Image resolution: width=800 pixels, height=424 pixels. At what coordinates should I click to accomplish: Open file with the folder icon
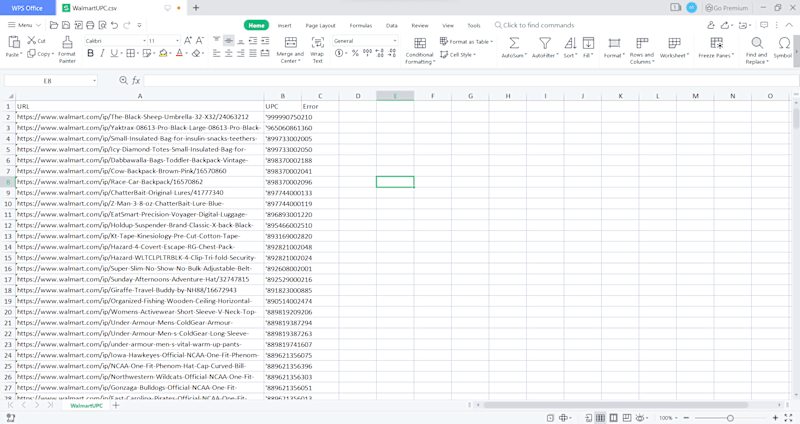point(54,25)
